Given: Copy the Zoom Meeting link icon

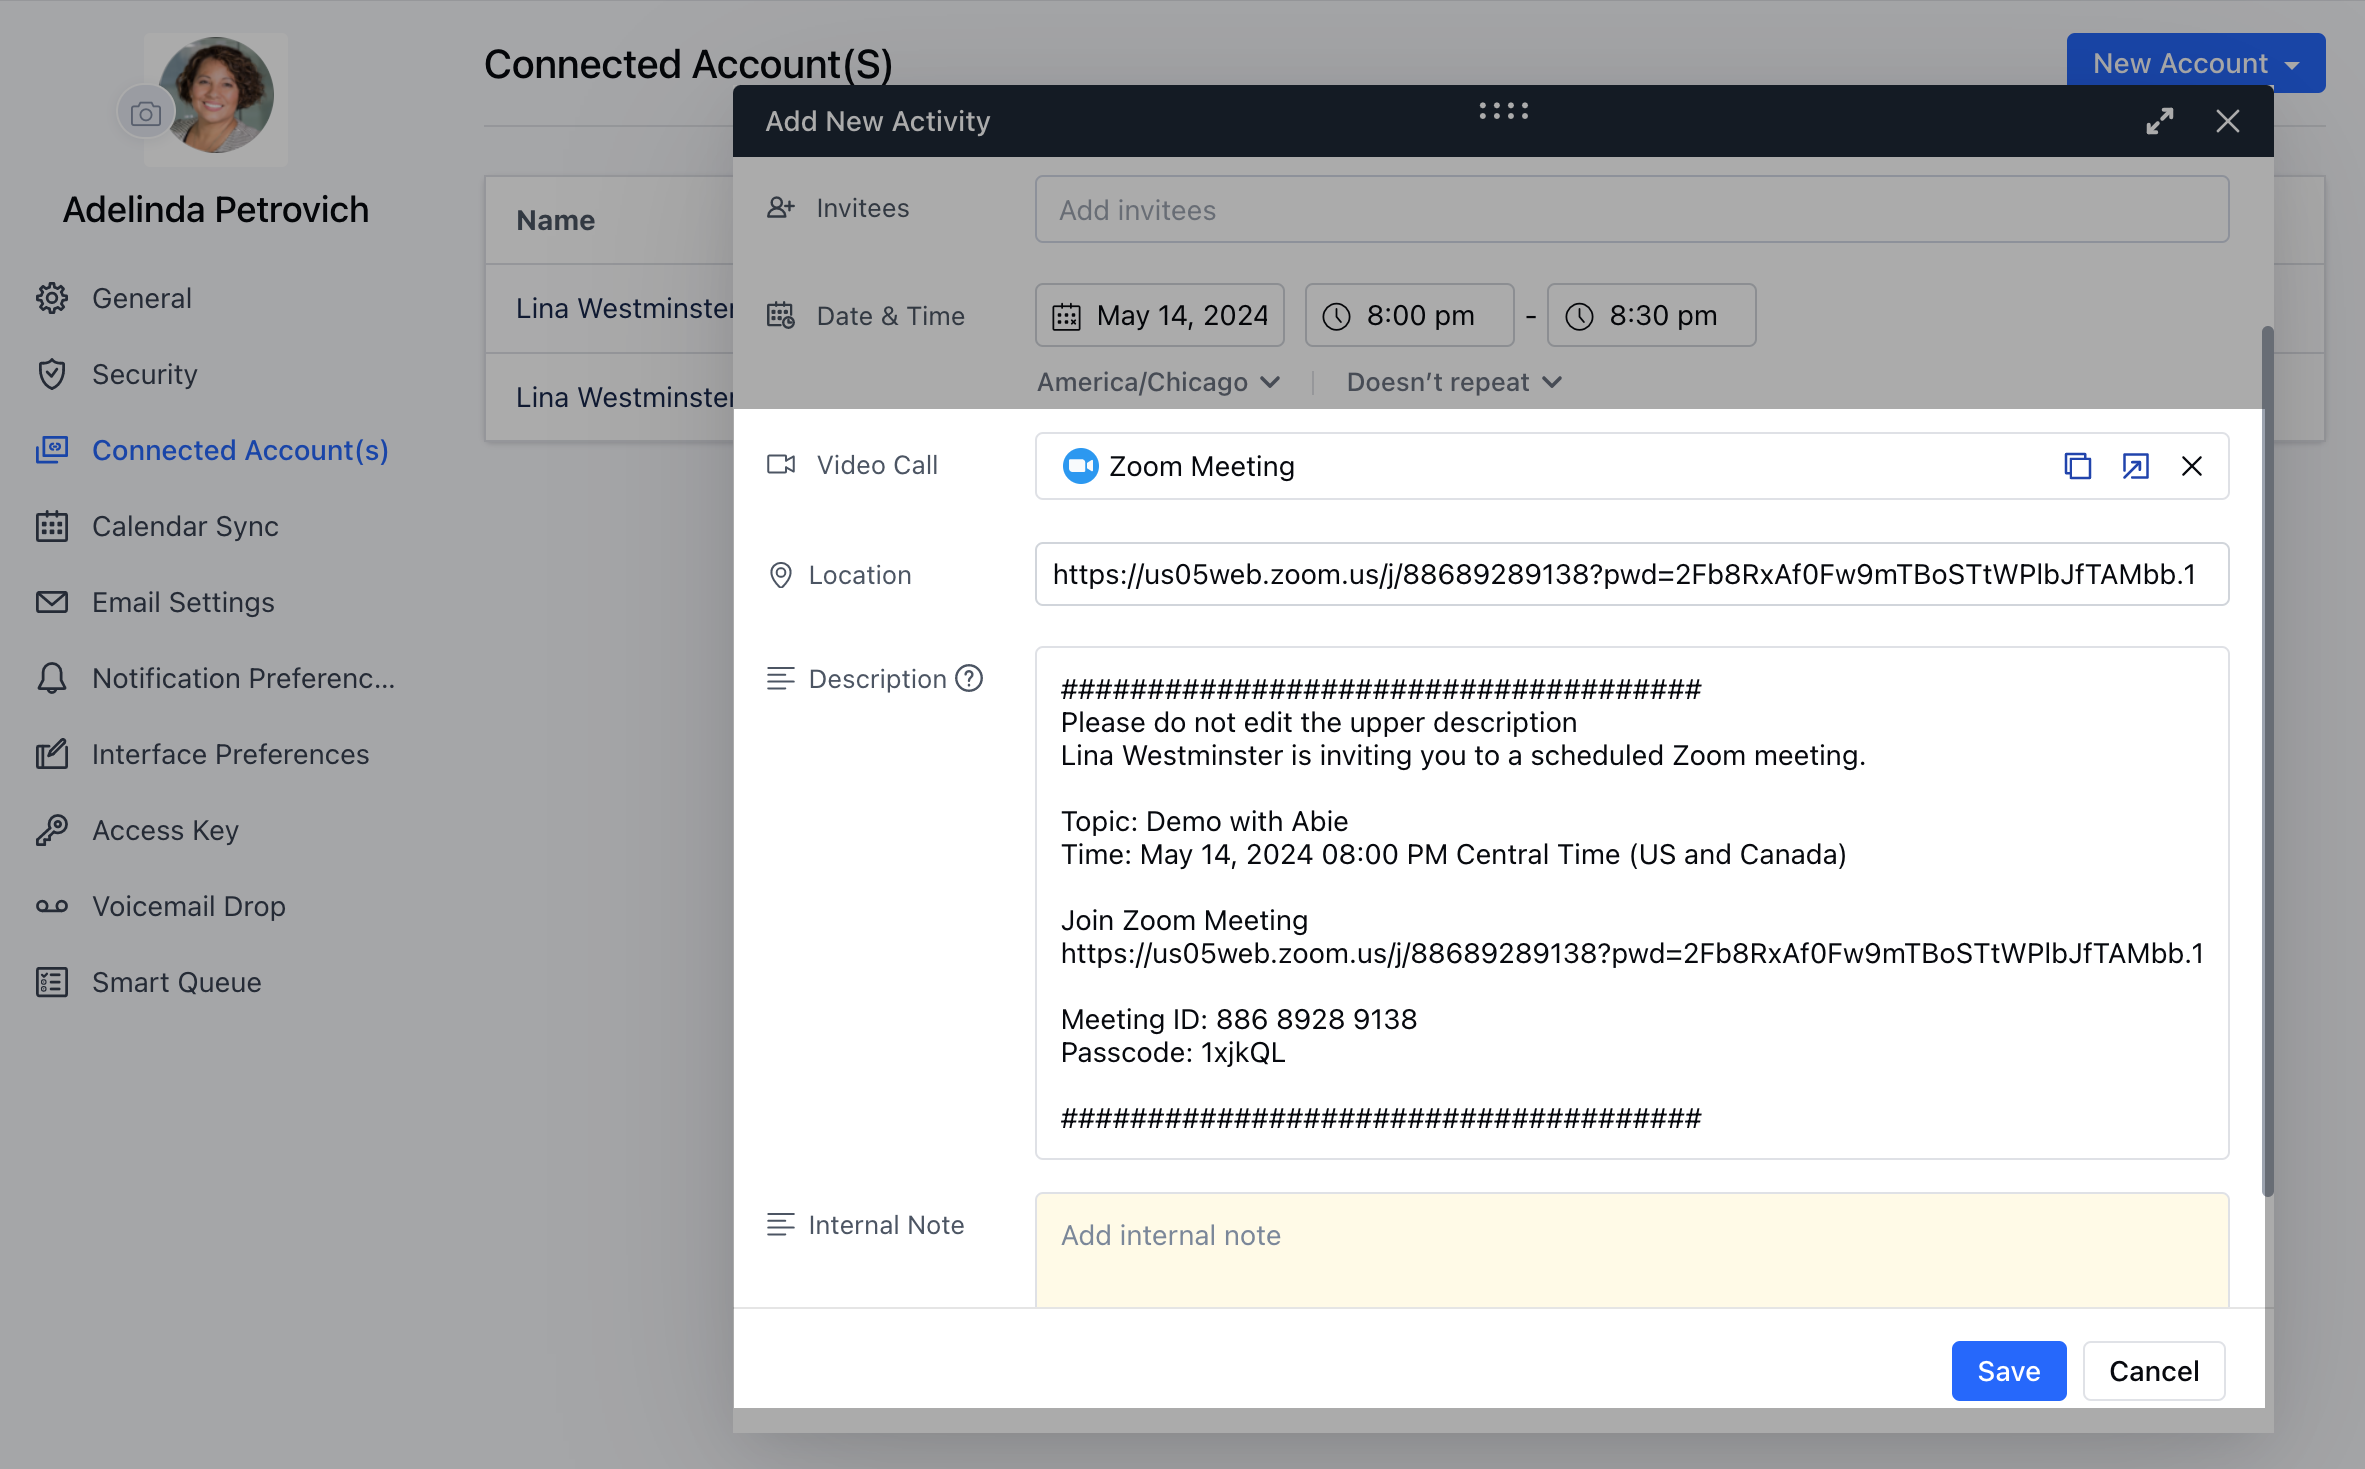Looking at the screenshot, I should click(2077, 466).
